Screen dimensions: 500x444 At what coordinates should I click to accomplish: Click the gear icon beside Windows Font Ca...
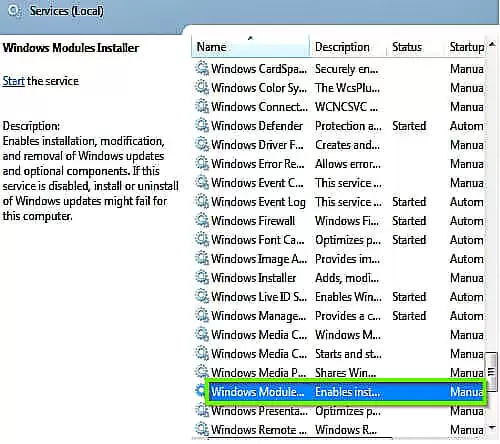pos(202,239)
